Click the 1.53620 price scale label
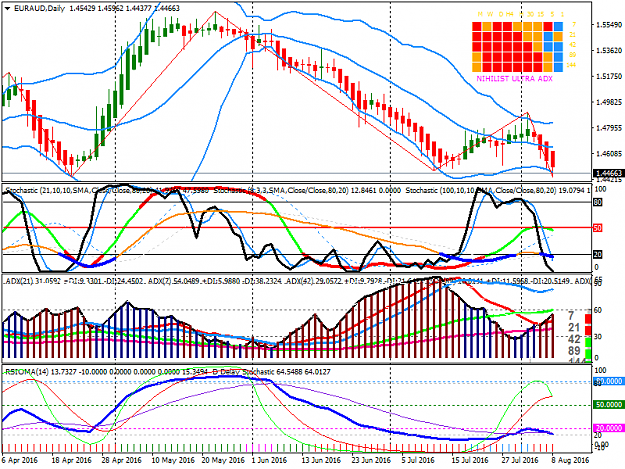 tap(609, 51)
